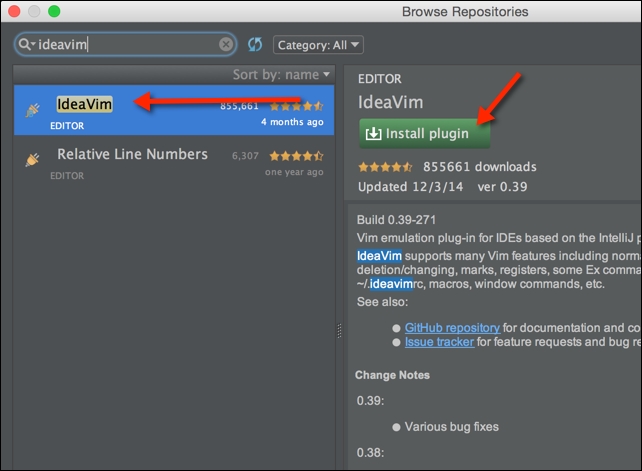Click the IdeaVim star rating in list
This screenshot has height=471, width=642.
[297, 106]
